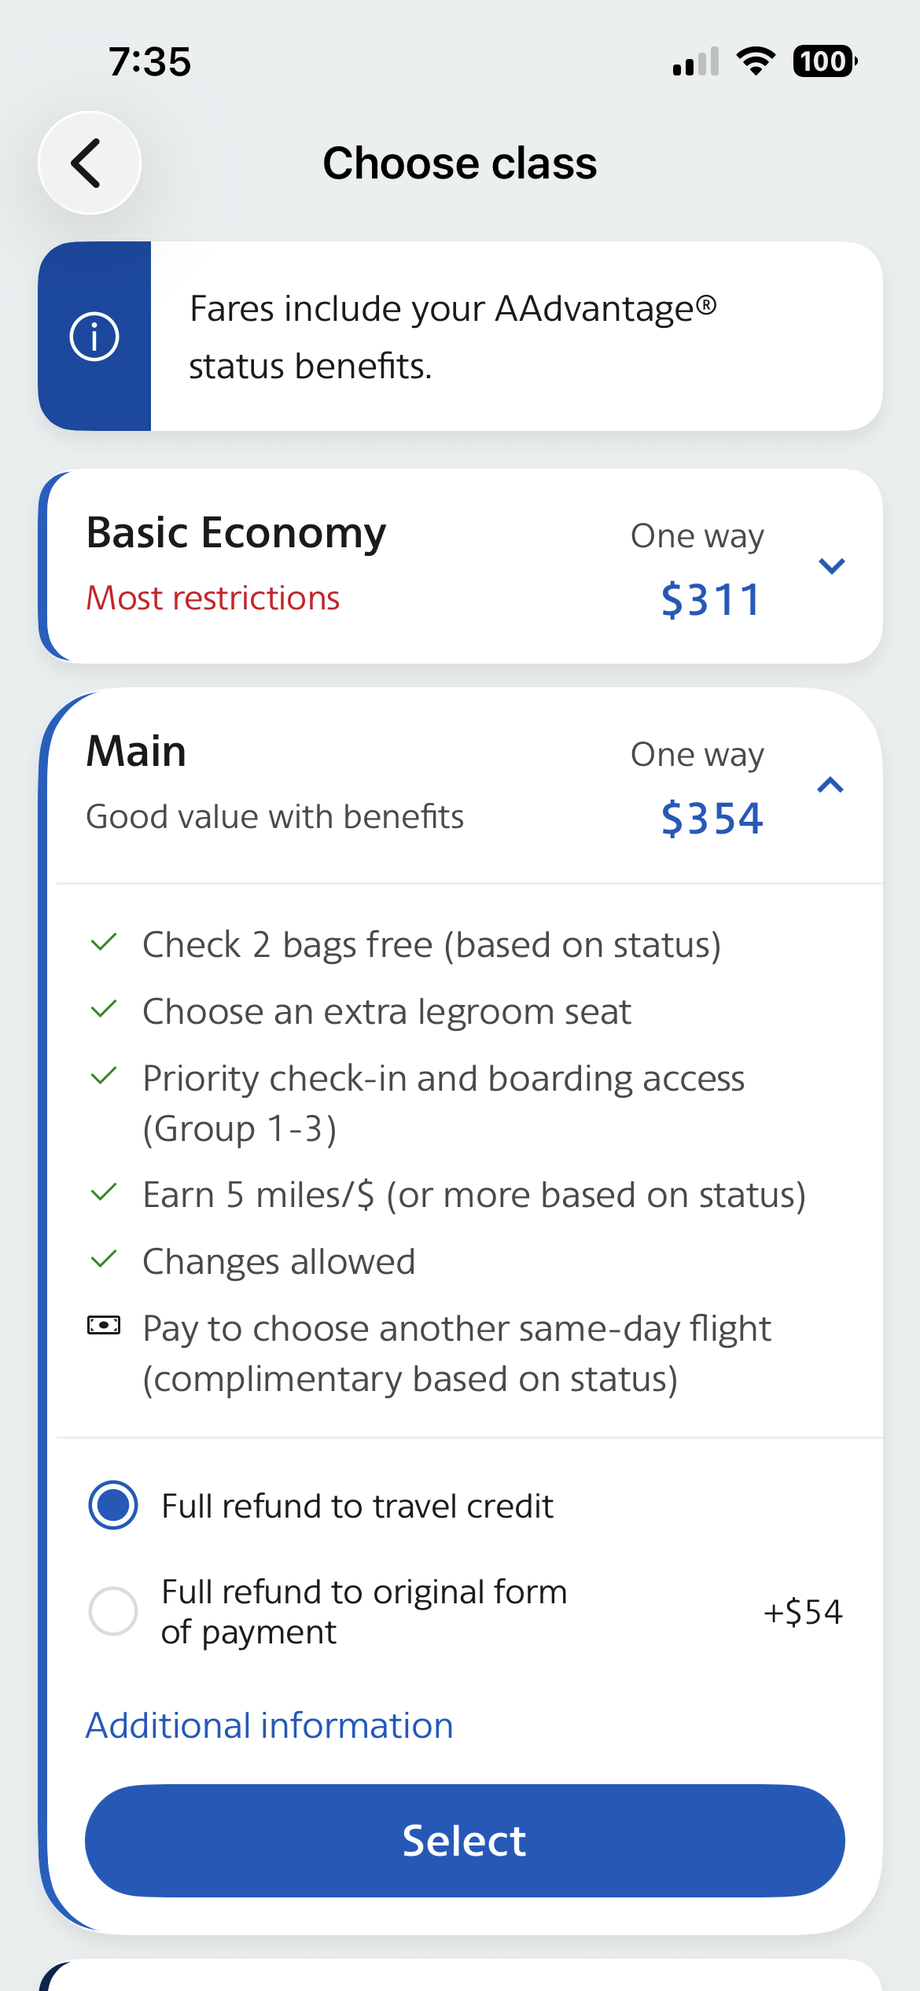Tap the partially visible next fare card
This screenshot has width=920, height=1991.
pyautogui.click(x=460, y=1974)
